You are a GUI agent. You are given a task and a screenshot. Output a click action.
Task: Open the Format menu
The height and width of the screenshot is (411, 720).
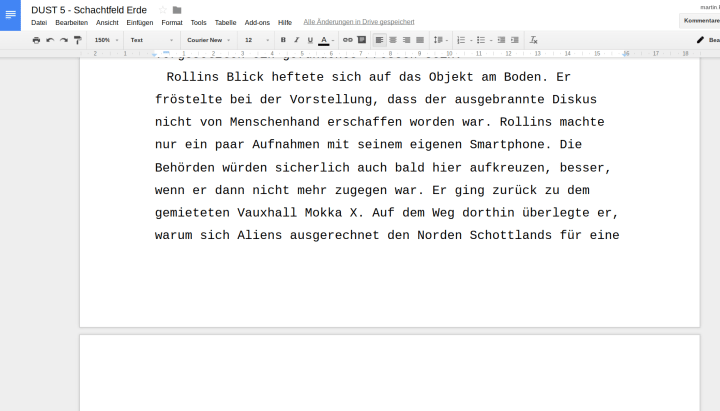tap(172, 23)
